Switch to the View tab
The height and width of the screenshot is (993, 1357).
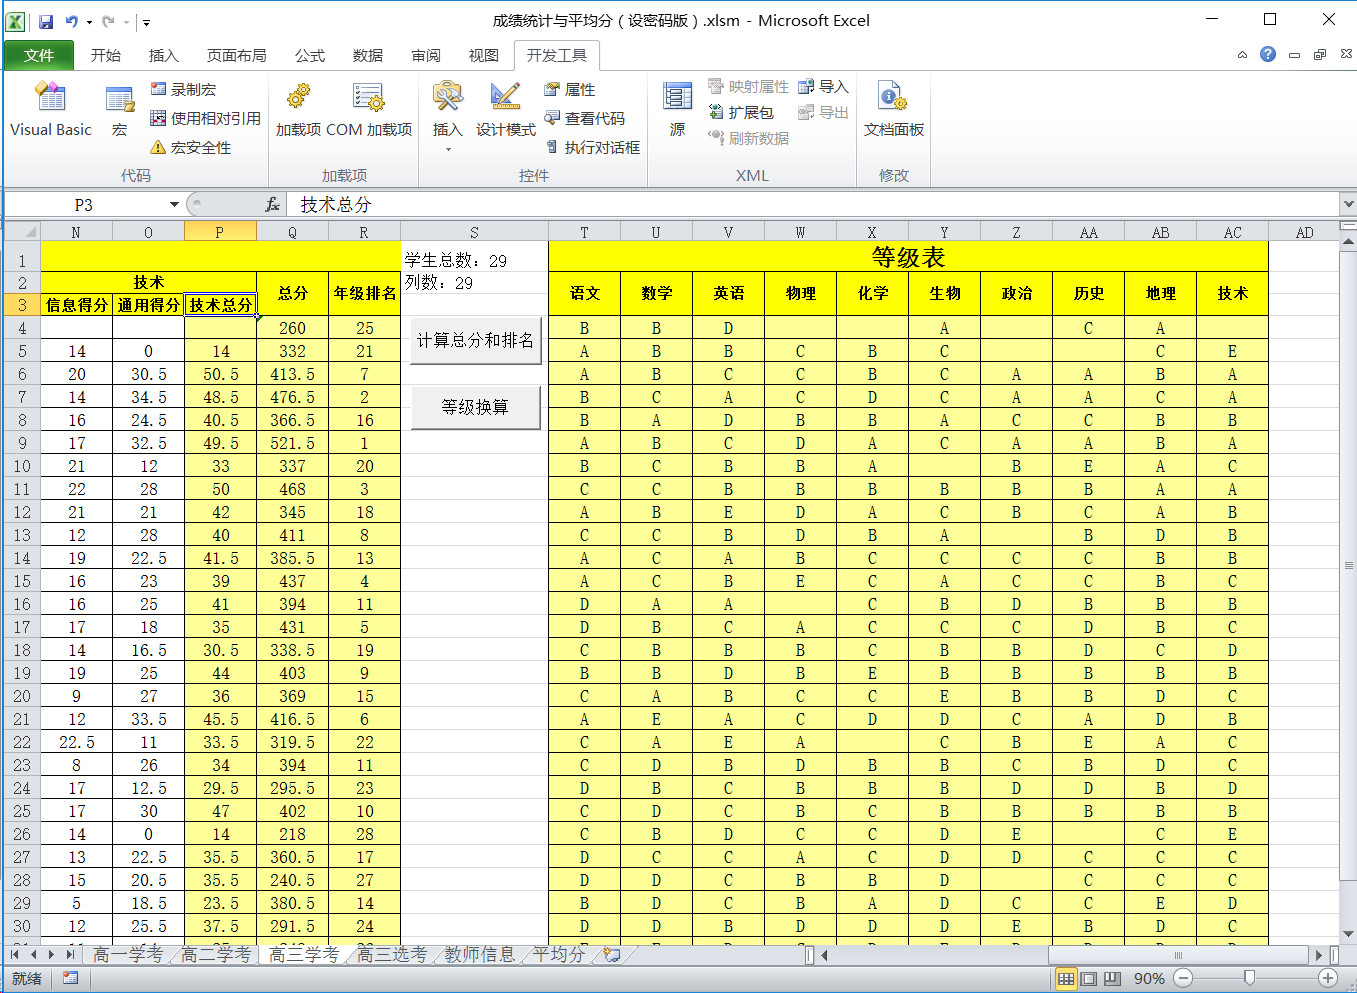484,55
